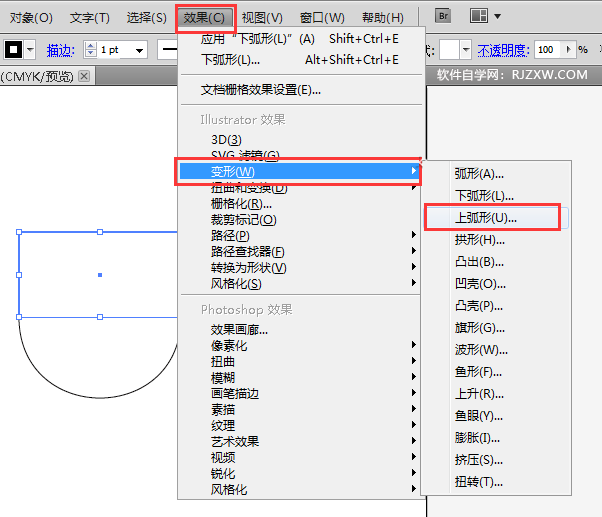
Task: Open the 文字(T) menu
Action: pos(90,18)
